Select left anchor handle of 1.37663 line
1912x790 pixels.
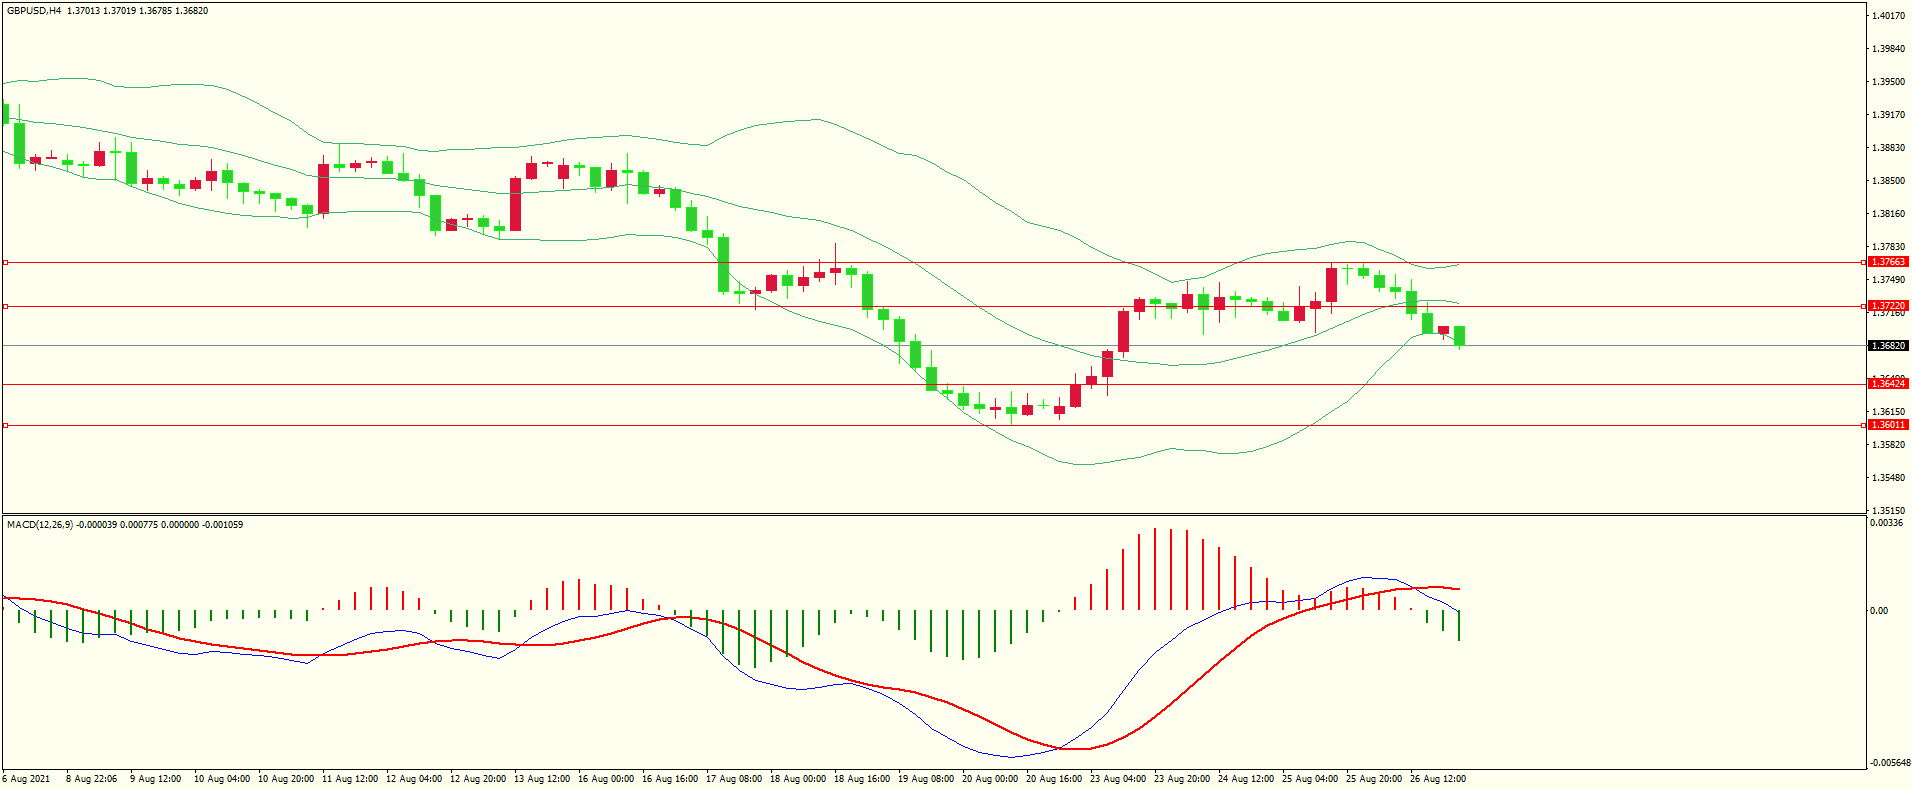(5, 262)
